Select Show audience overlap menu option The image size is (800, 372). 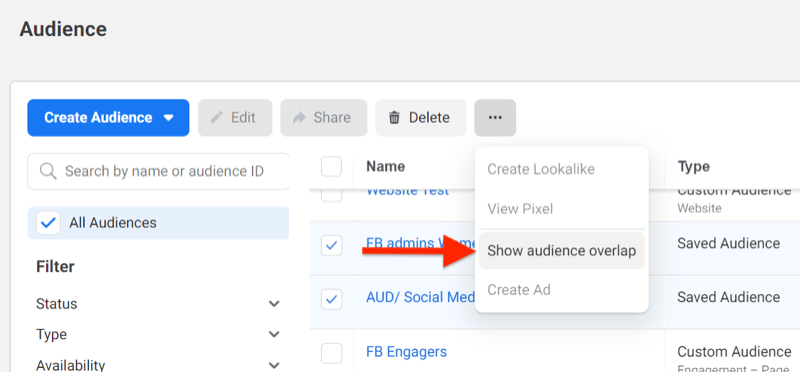[562, 251]
